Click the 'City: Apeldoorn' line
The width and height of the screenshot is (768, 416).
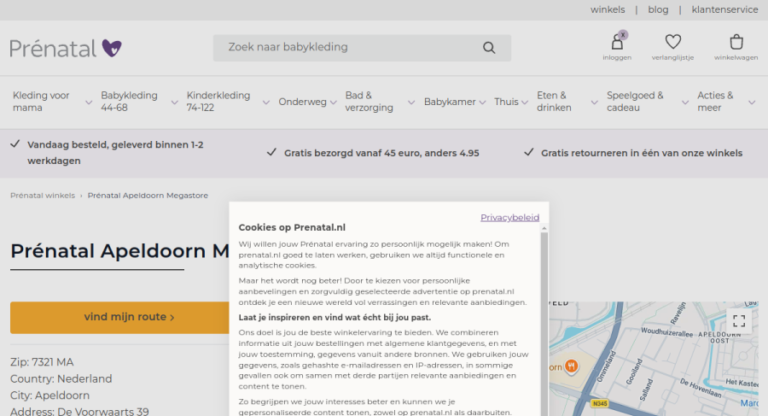(x=50, y=395)
